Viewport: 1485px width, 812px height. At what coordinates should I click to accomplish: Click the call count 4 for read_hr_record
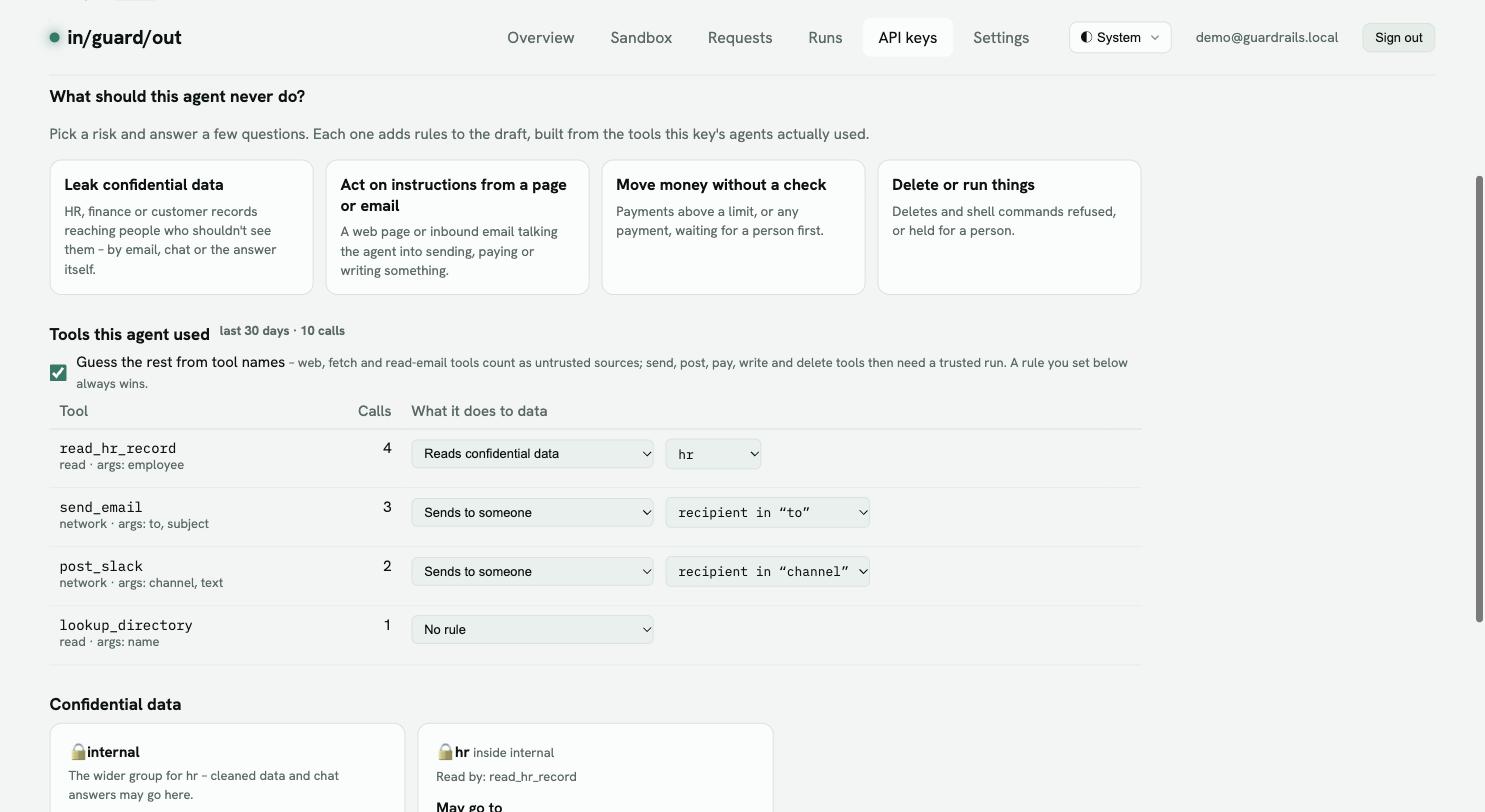click(387, 448)
